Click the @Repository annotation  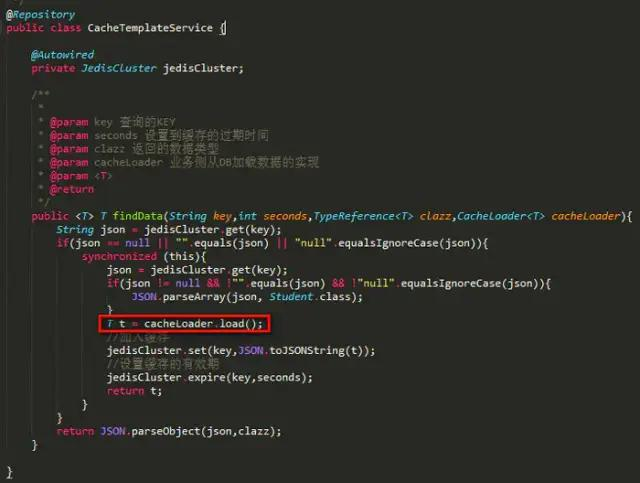40,15
